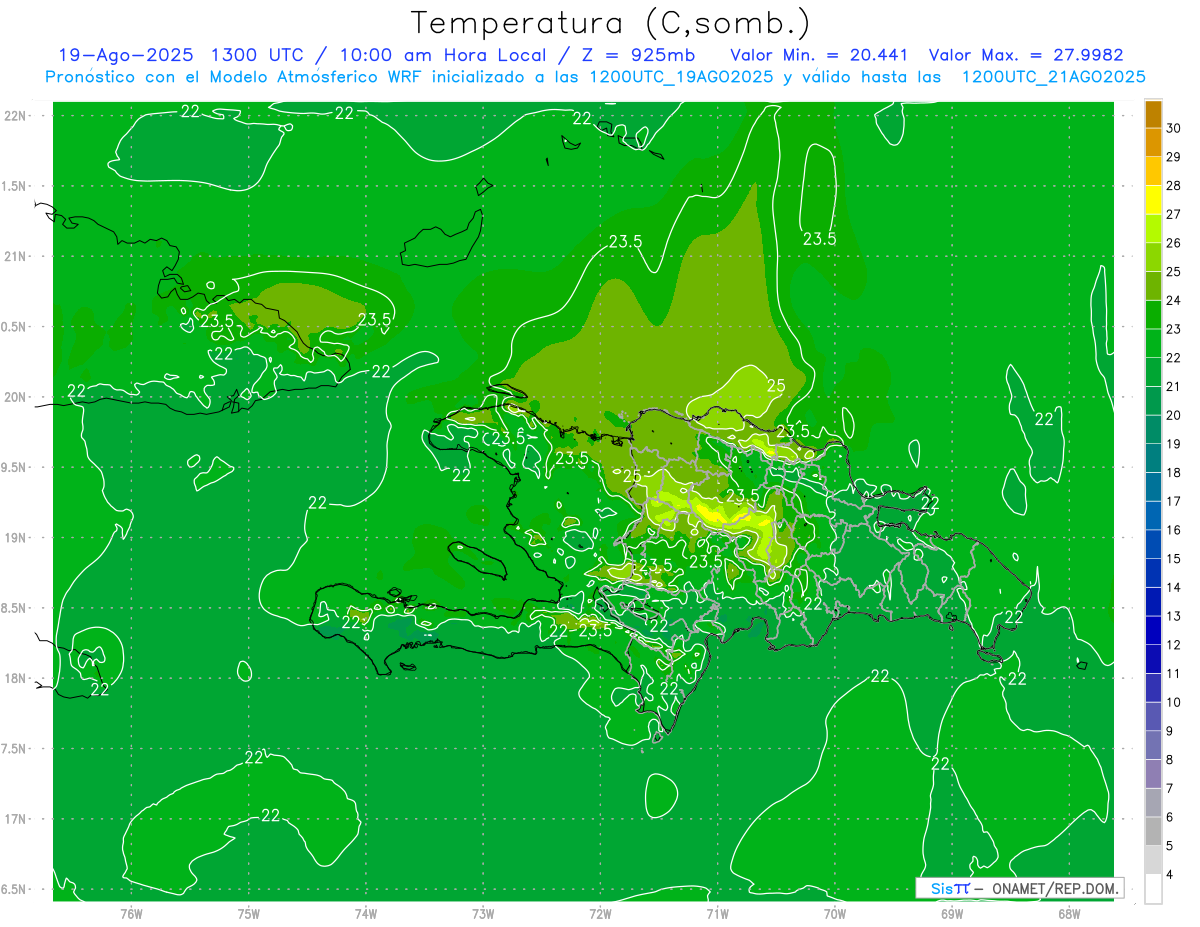
Task: Click the "74W" longitude axis label
Action: (365, 914)
